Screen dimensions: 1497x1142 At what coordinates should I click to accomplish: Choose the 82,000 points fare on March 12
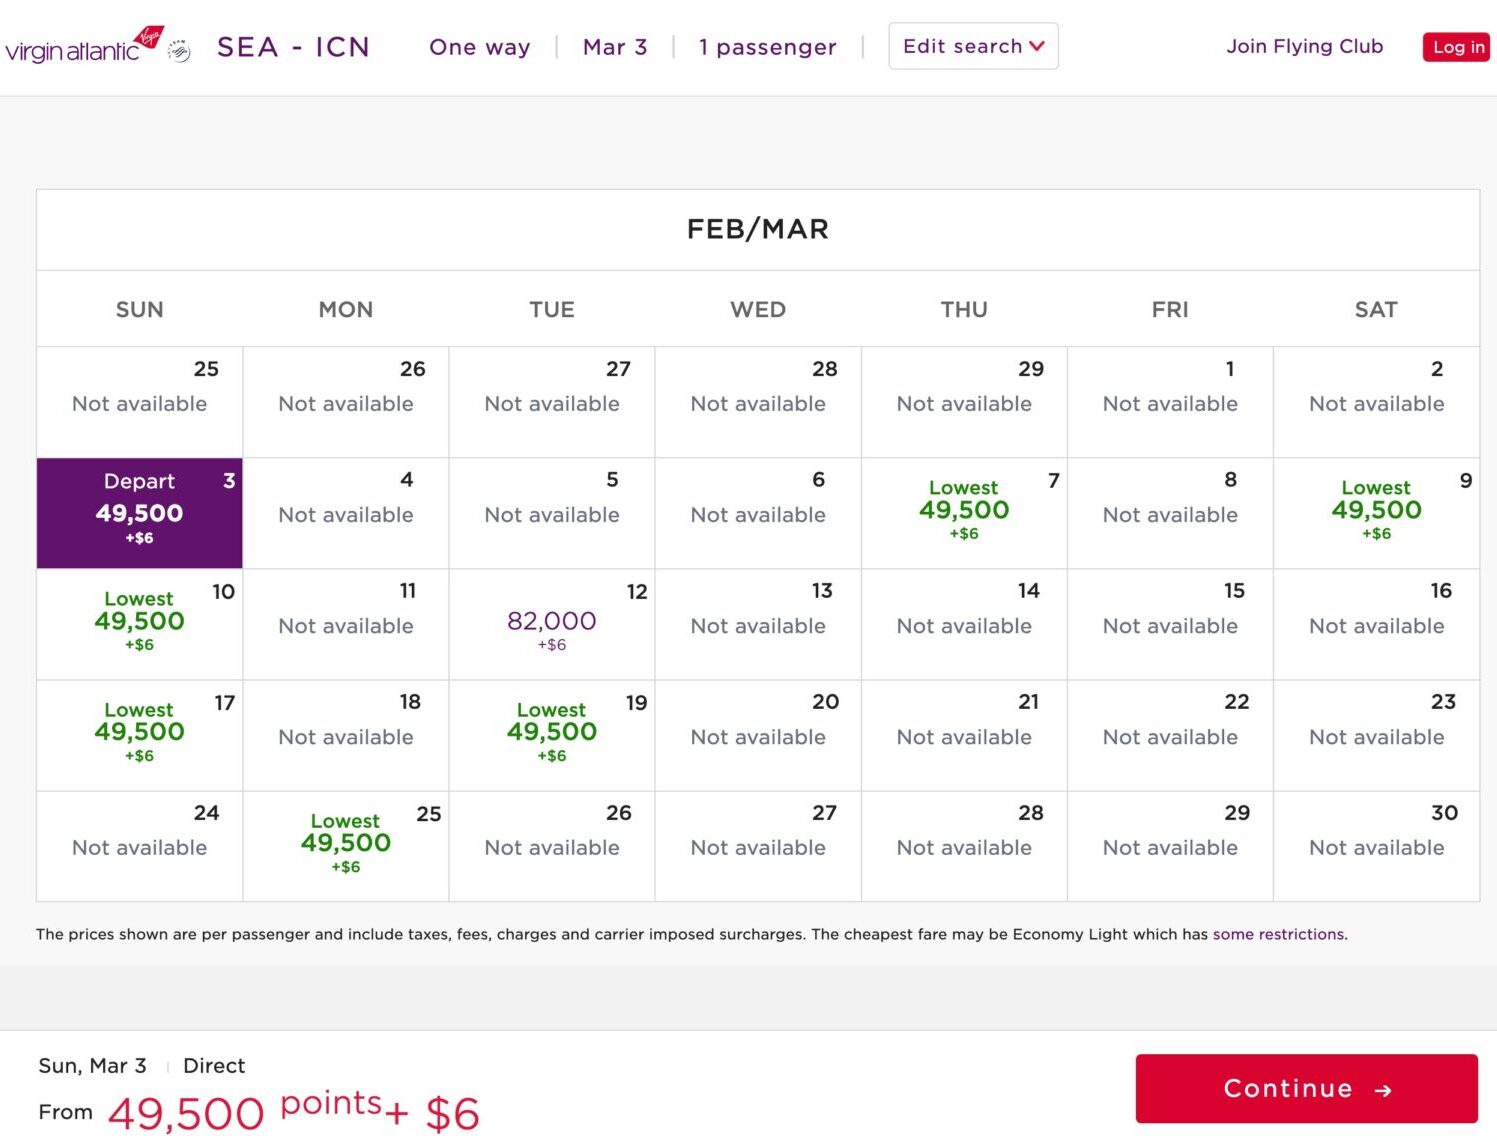click(552, 623)
